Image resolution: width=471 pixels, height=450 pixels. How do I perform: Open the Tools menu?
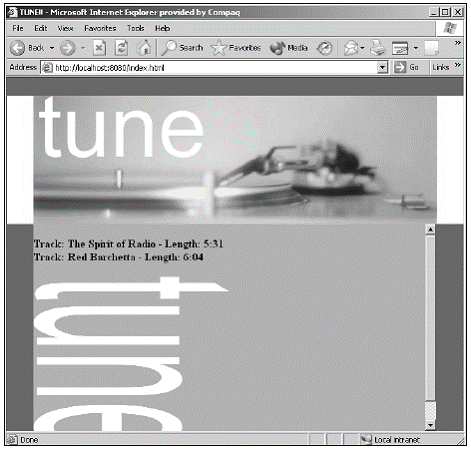point(135,29)
